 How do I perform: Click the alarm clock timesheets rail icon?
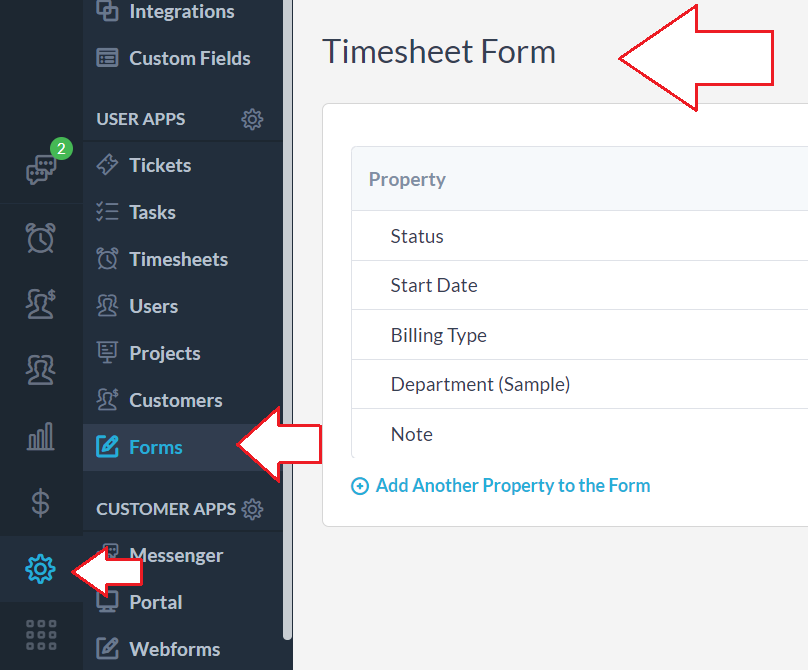(x=41, y=238)
